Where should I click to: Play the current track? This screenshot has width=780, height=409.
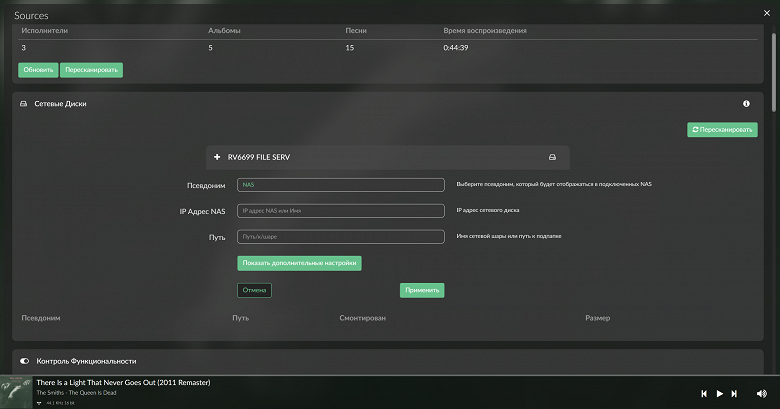point(719,394)
